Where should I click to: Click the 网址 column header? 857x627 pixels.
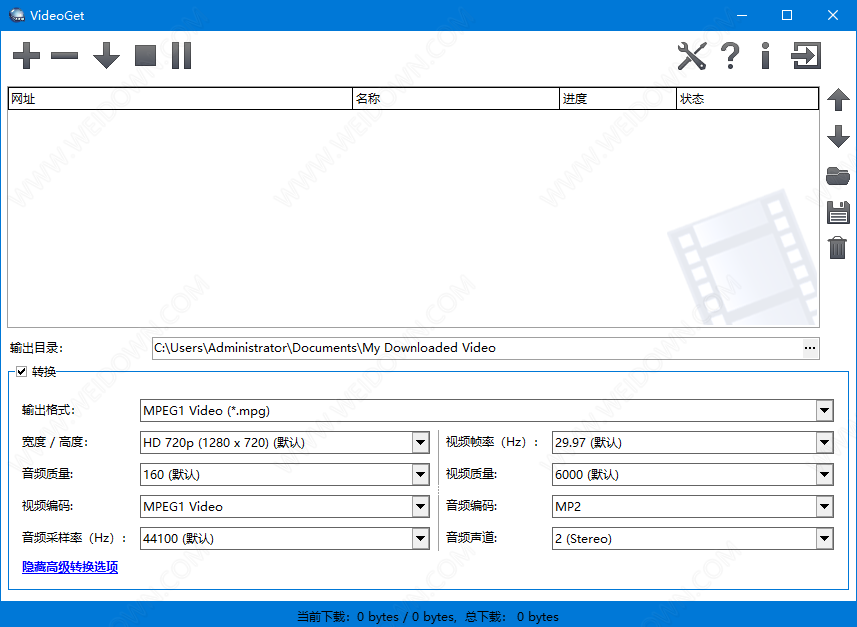click(180, 98)
